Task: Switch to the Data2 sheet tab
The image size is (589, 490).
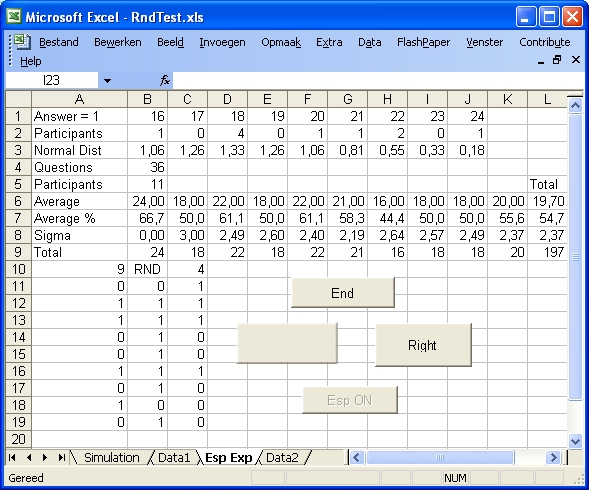Action: coord(282,458)
